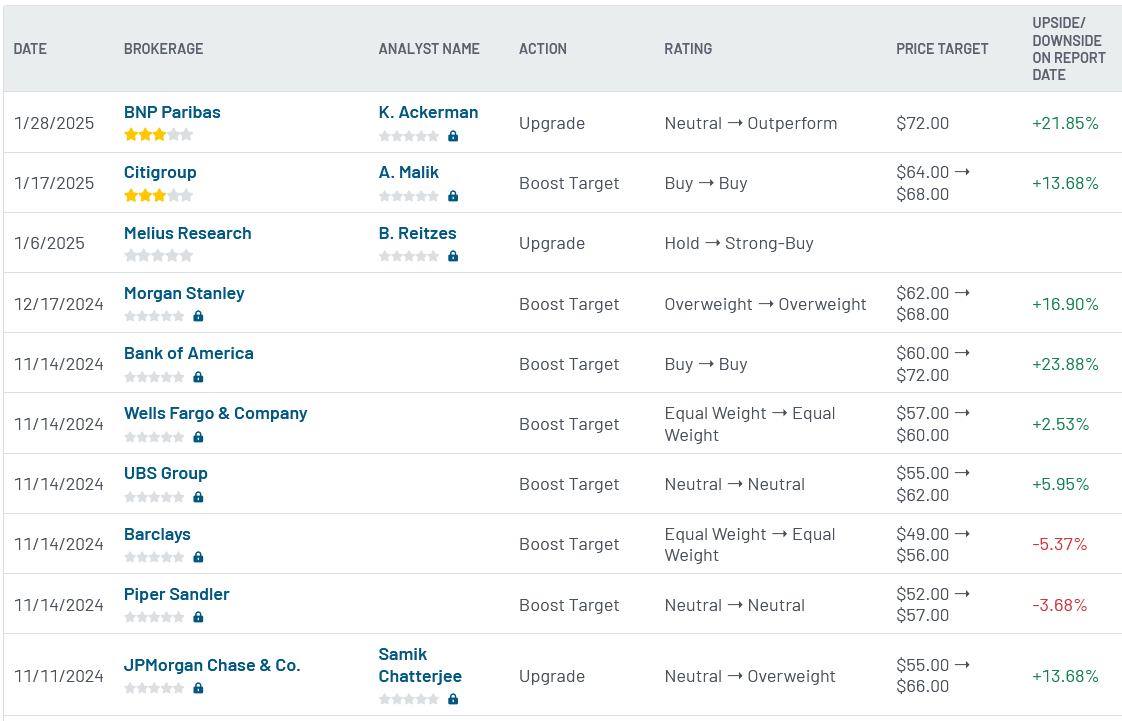Open the Wells Fargo & Company link

click(215, 413)
